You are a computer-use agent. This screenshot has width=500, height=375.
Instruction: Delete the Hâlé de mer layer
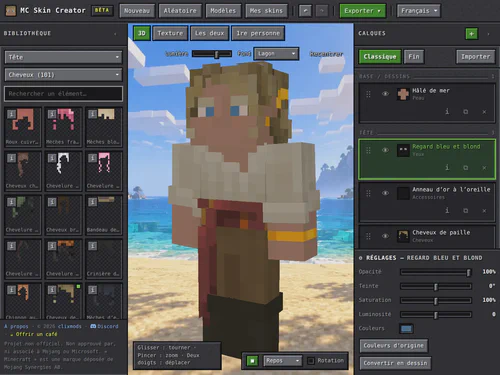484,112
